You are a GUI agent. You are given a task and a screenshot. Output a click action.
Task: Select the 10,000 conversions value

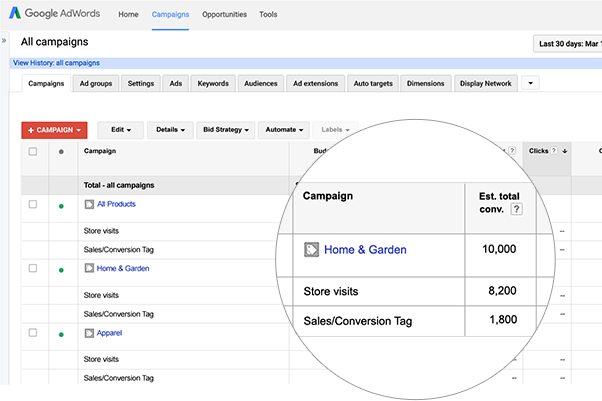(499, 249)
